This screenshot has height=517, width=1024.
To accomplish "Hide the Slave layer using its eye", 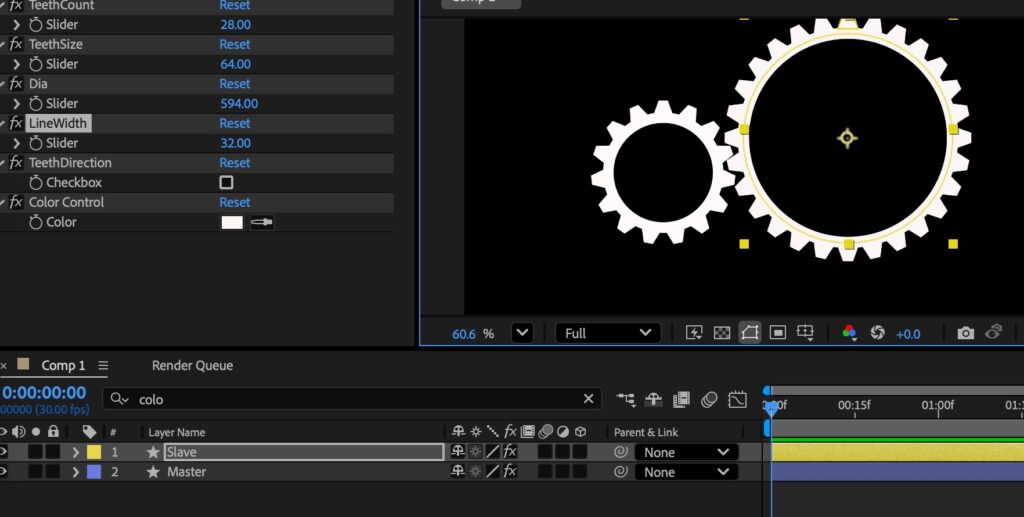I will point(3,452).
